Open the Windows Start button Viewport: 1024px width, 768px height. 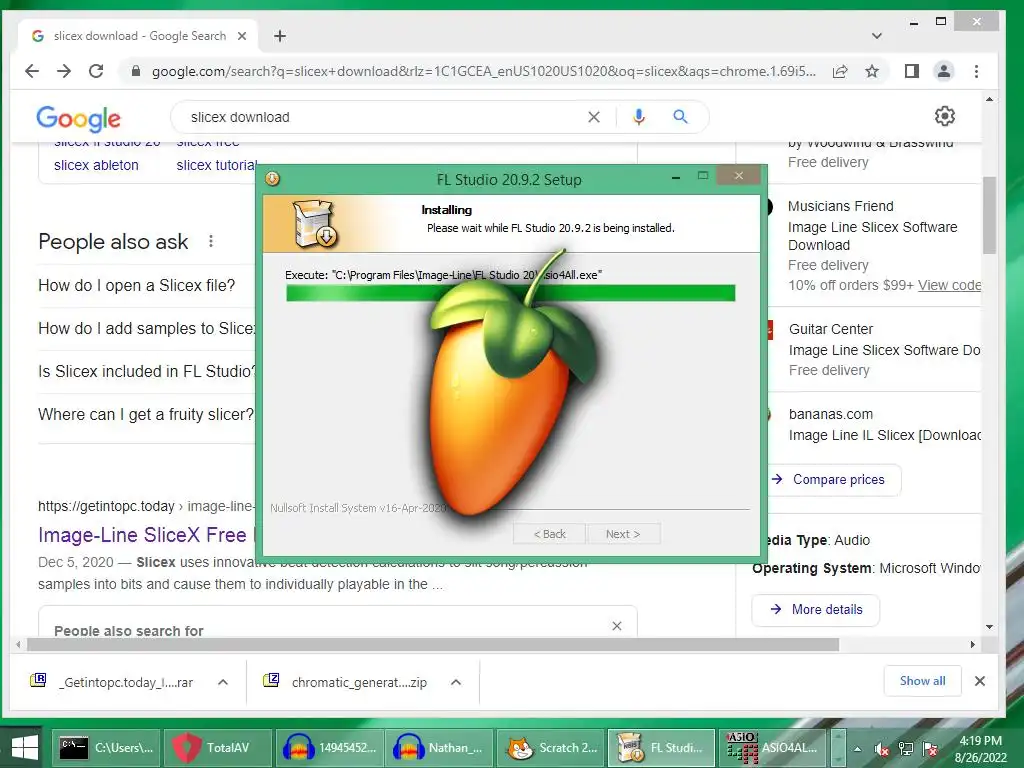(x=25, y=748)
